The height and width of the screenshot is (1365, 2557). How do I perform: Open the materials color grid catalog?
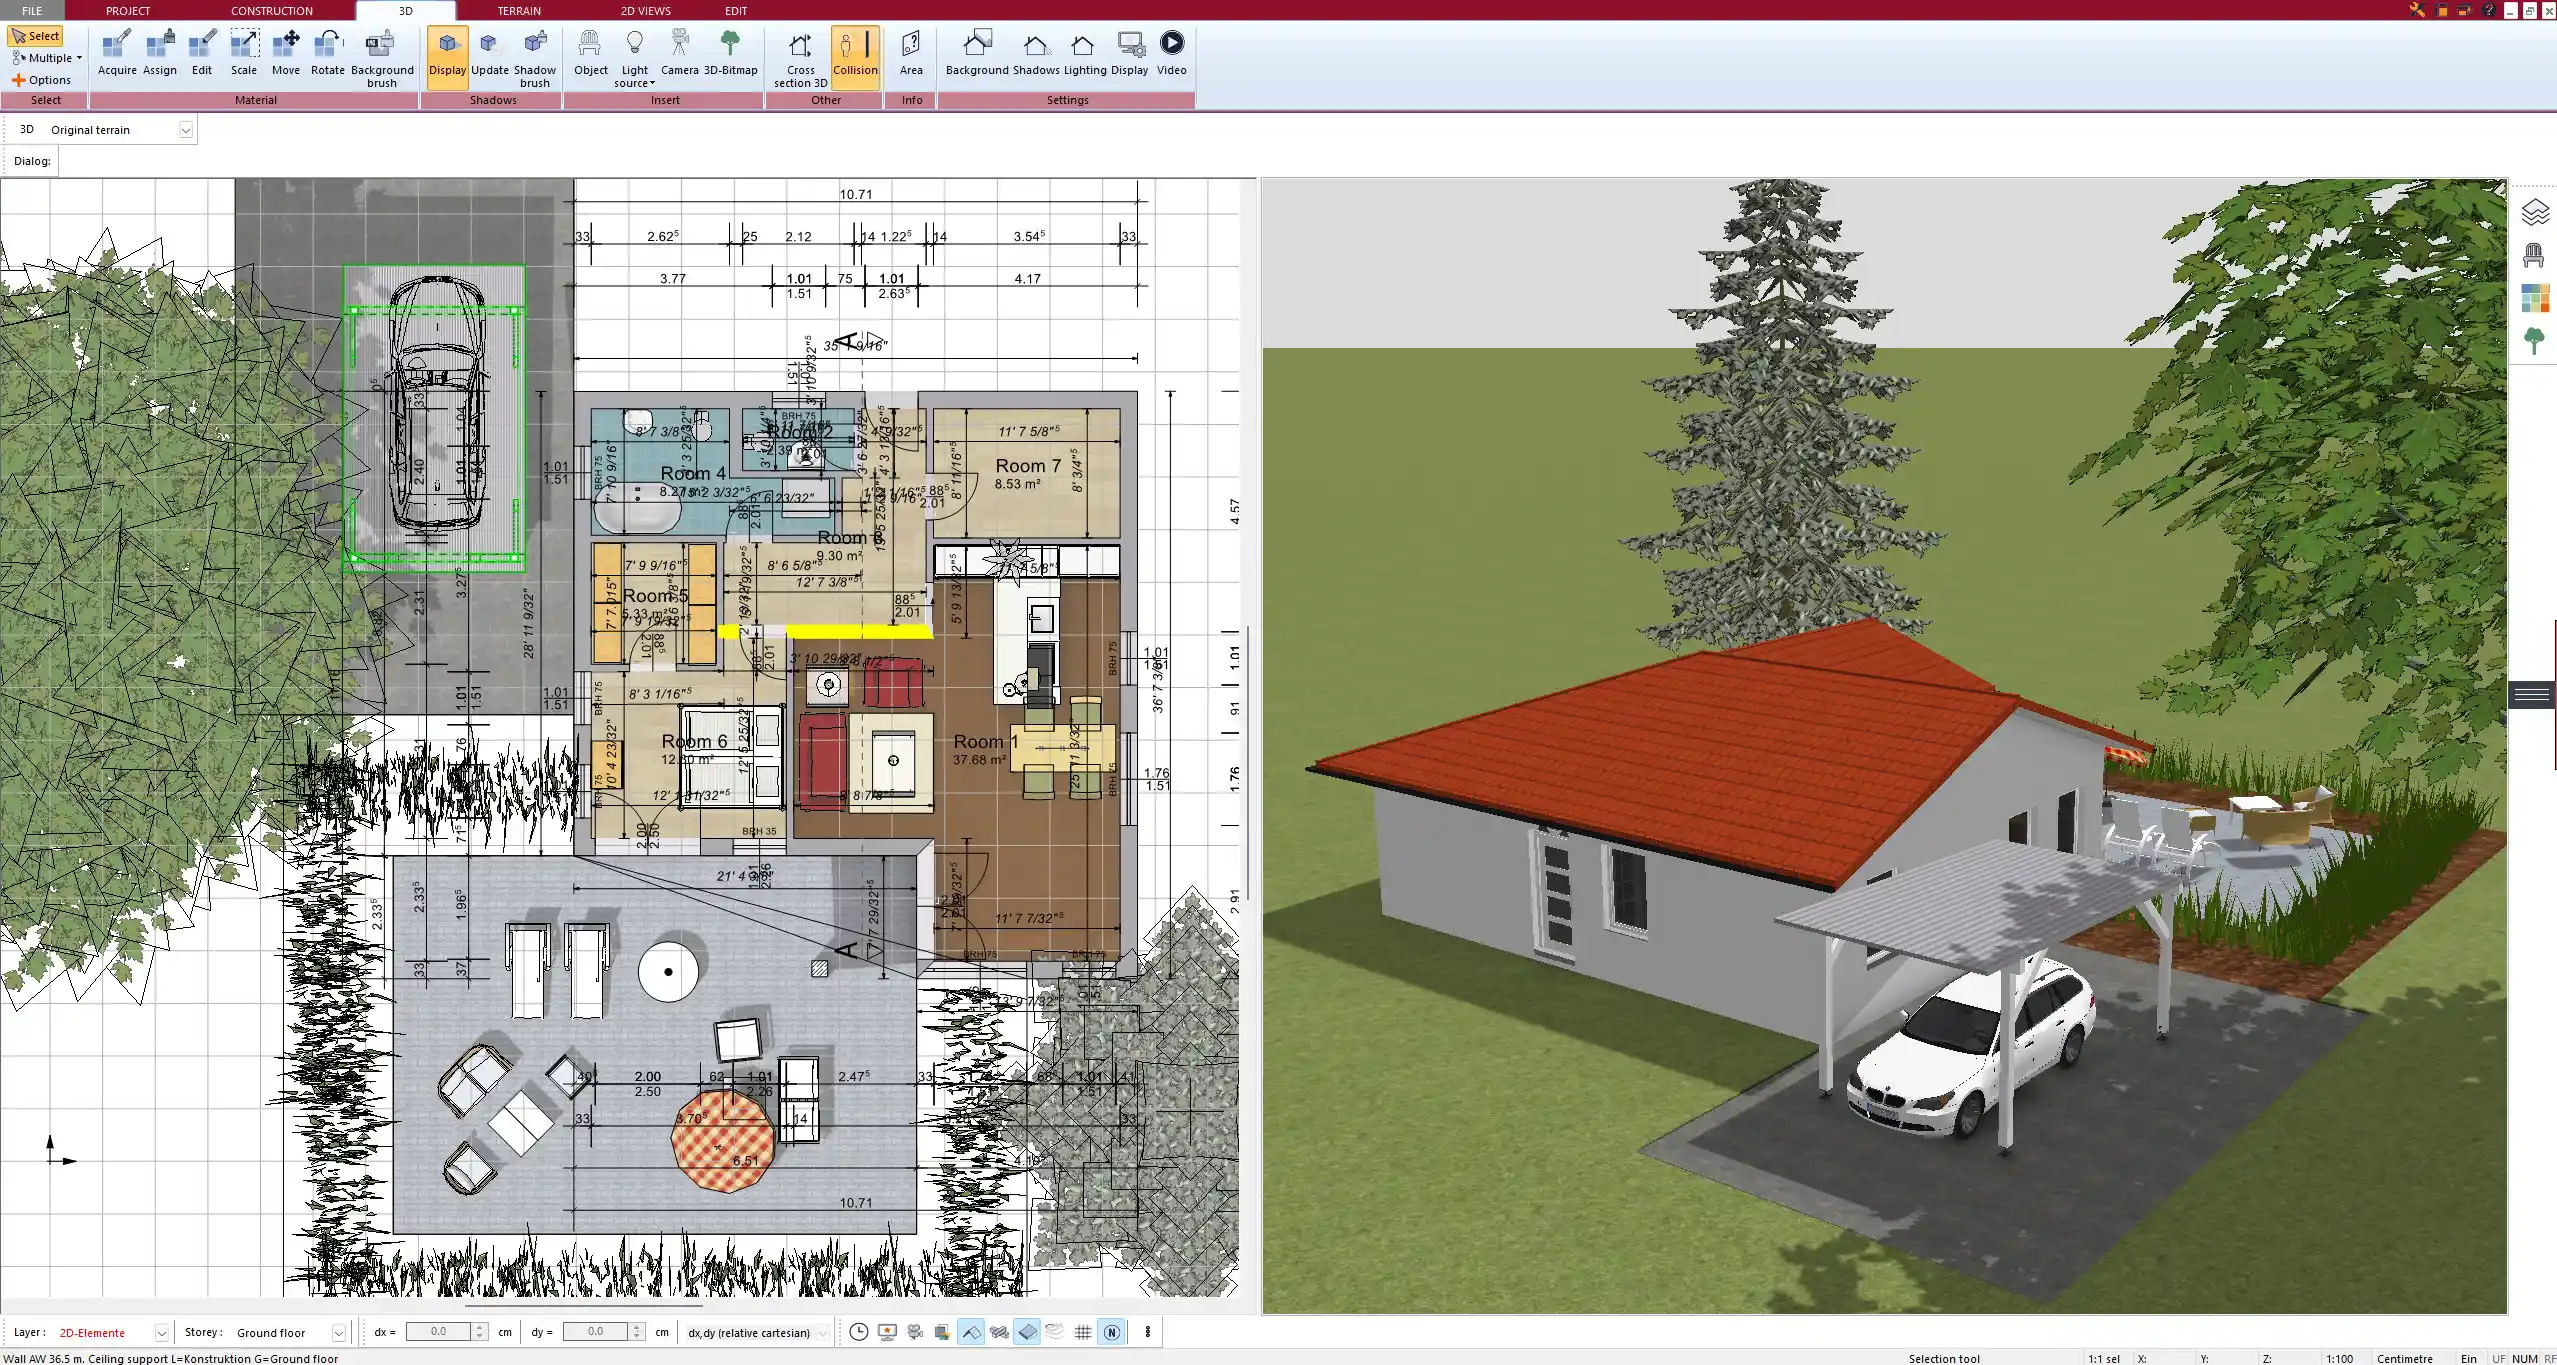(2534, 298)
